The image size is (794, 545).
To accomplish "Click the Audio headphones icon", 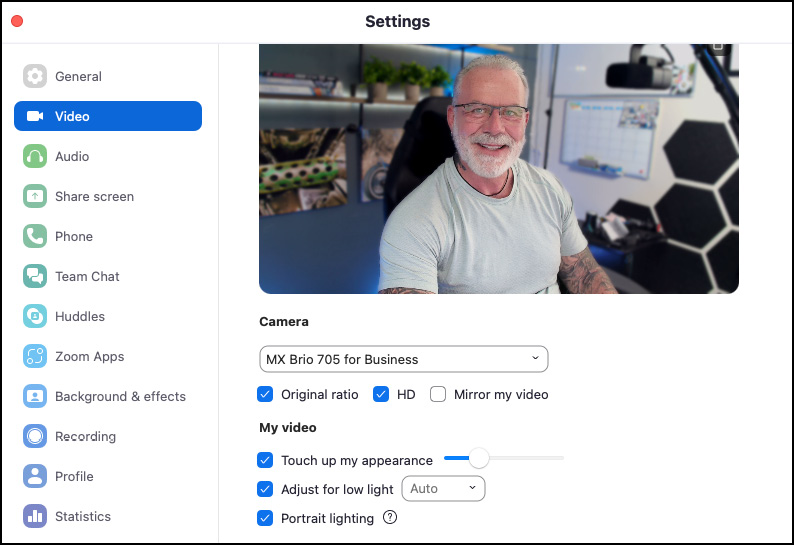I will (35, 156).
